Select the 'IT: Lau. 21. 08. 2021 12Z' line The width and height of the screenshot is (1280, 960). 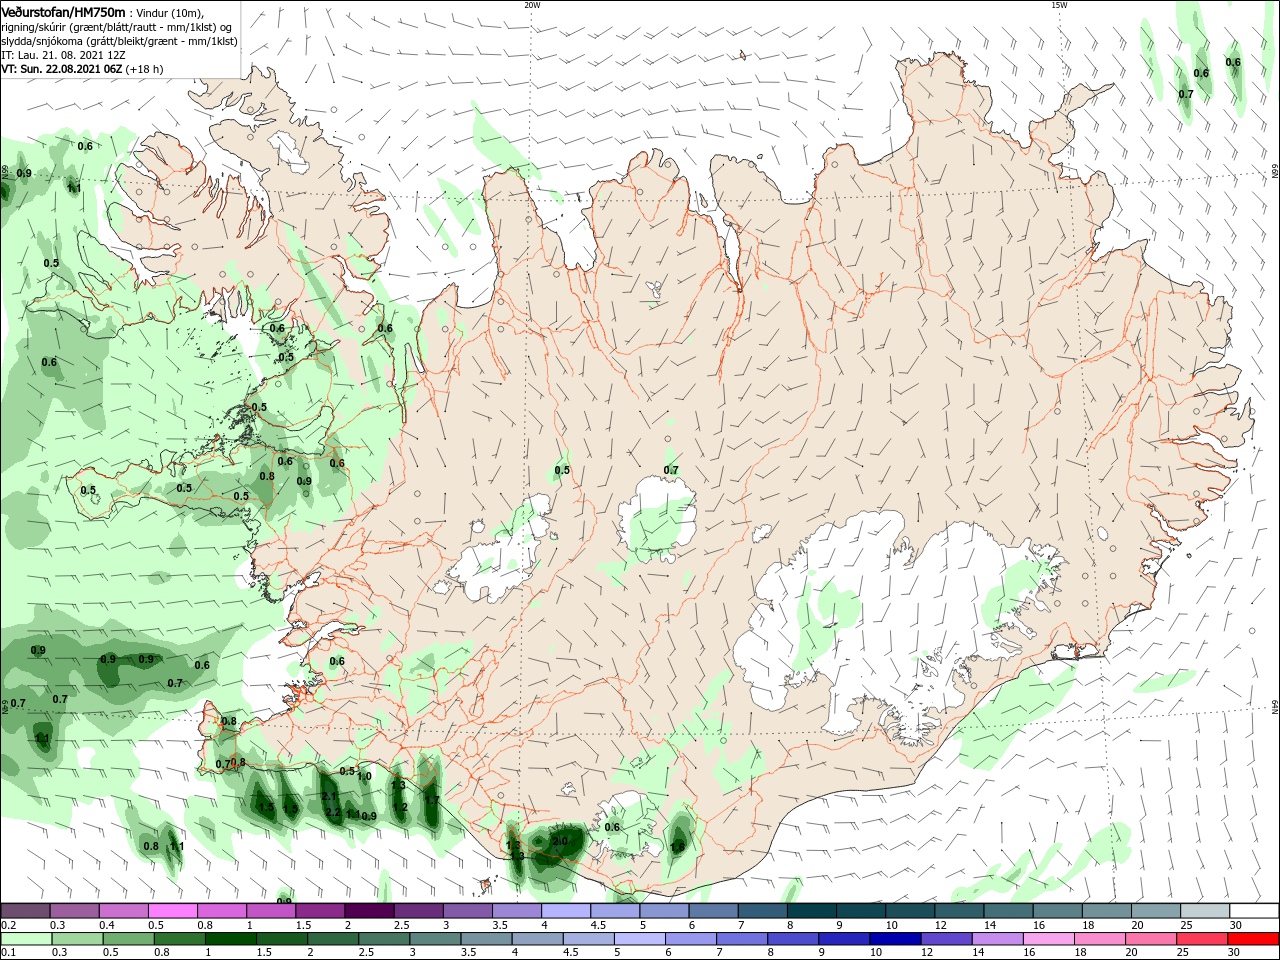(x=63, y=55)
